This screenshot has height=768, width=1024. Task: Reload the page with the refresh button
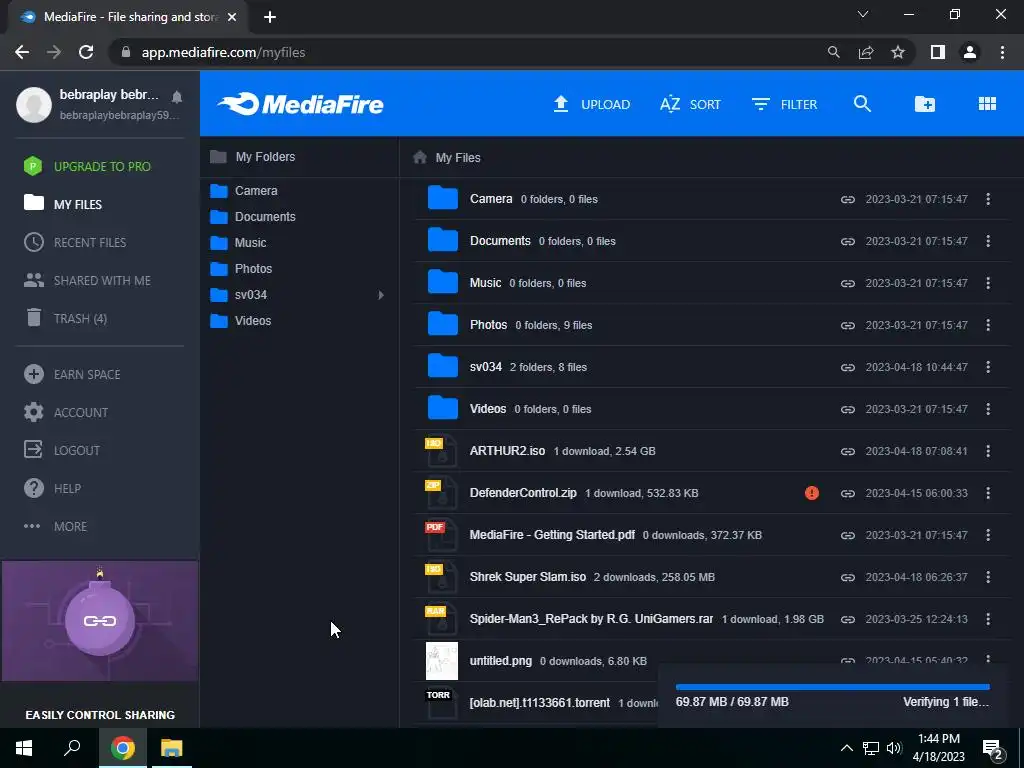click(86, 52)
